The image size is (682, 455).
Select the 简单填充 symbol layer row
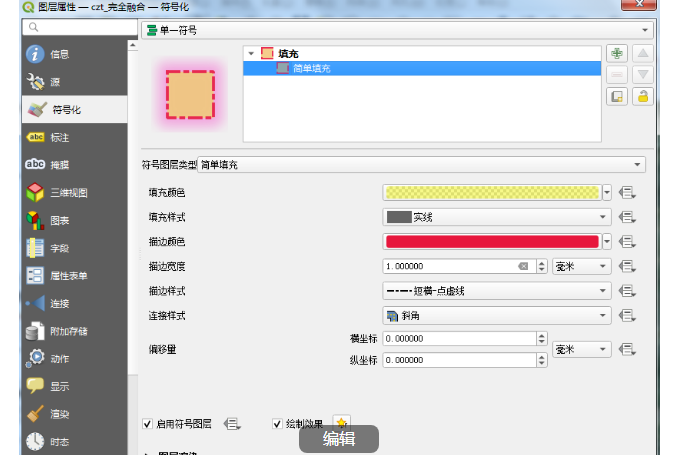pyautogui.click(x=422, y=68)
